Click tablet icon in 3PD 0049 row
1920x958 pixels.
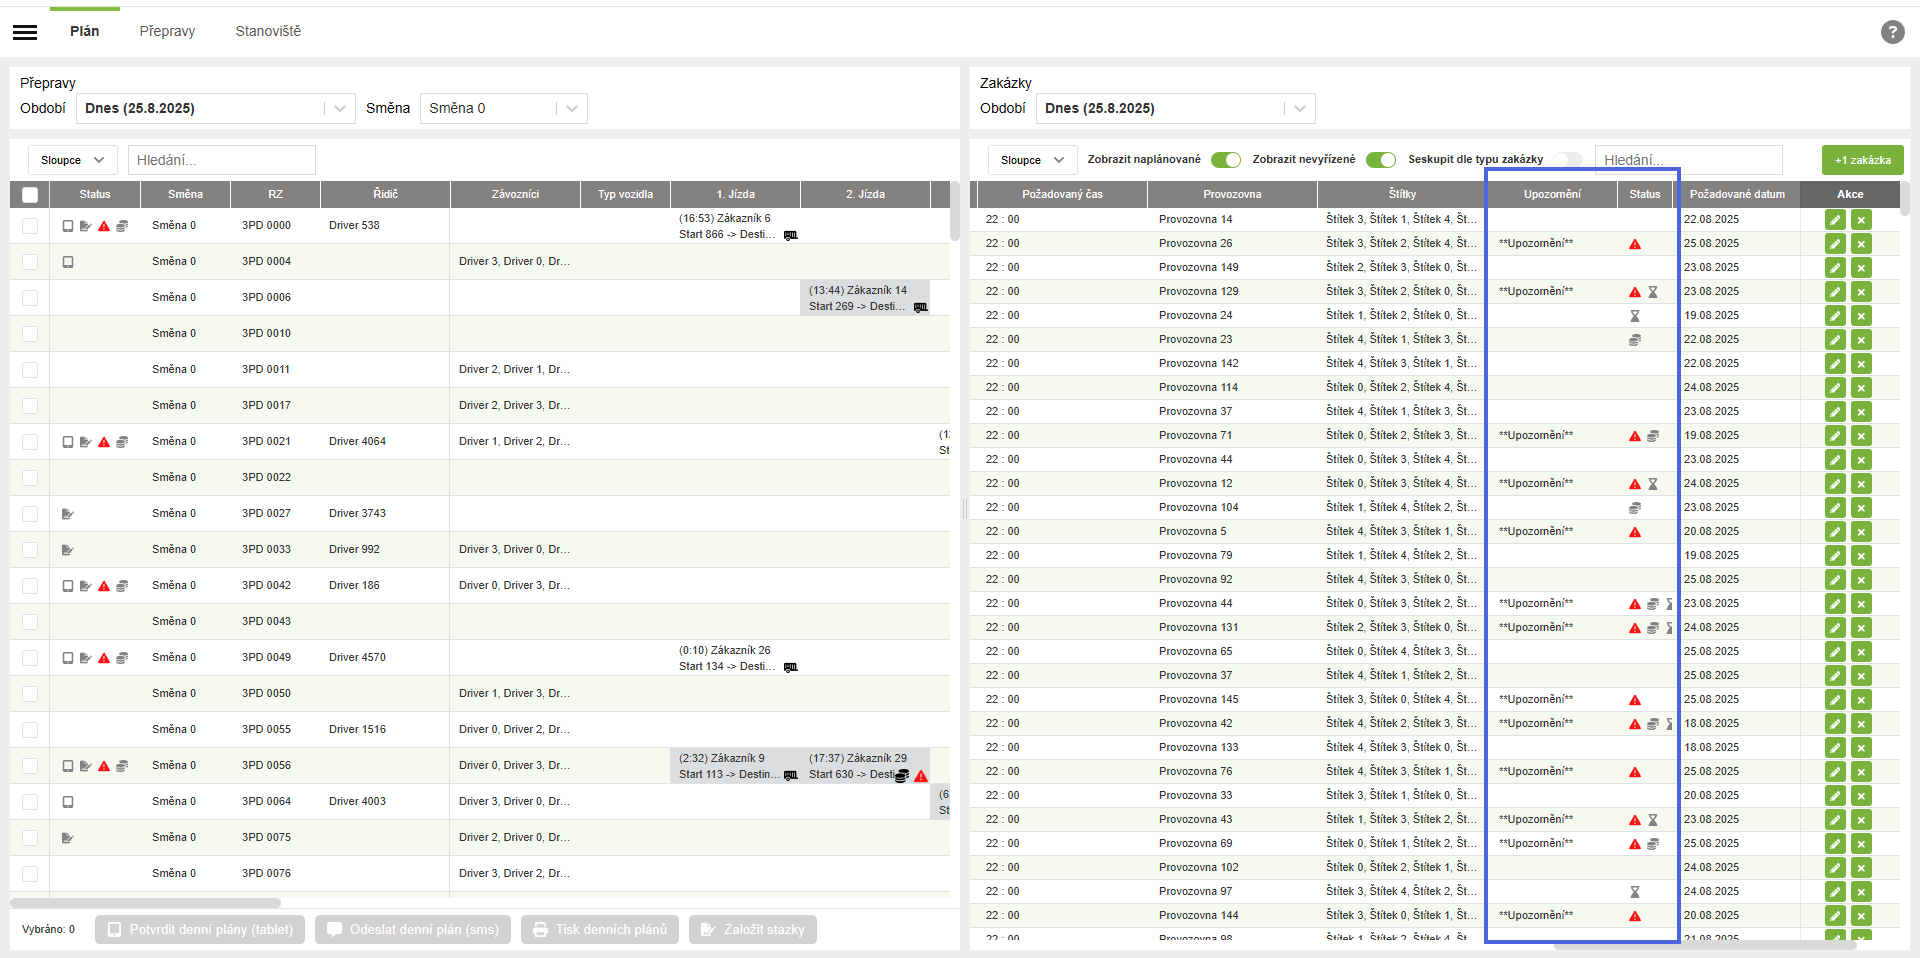tap(68, 658)
